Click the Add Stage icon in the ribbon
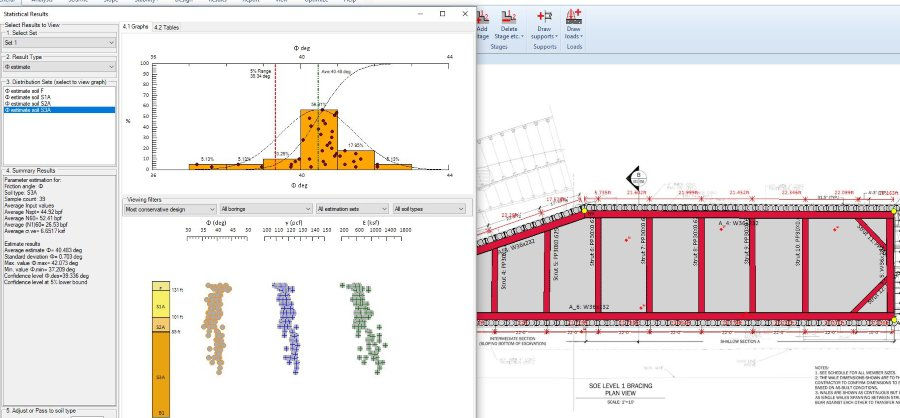This screenshot has height=418, width=900. tap(483, 17)
